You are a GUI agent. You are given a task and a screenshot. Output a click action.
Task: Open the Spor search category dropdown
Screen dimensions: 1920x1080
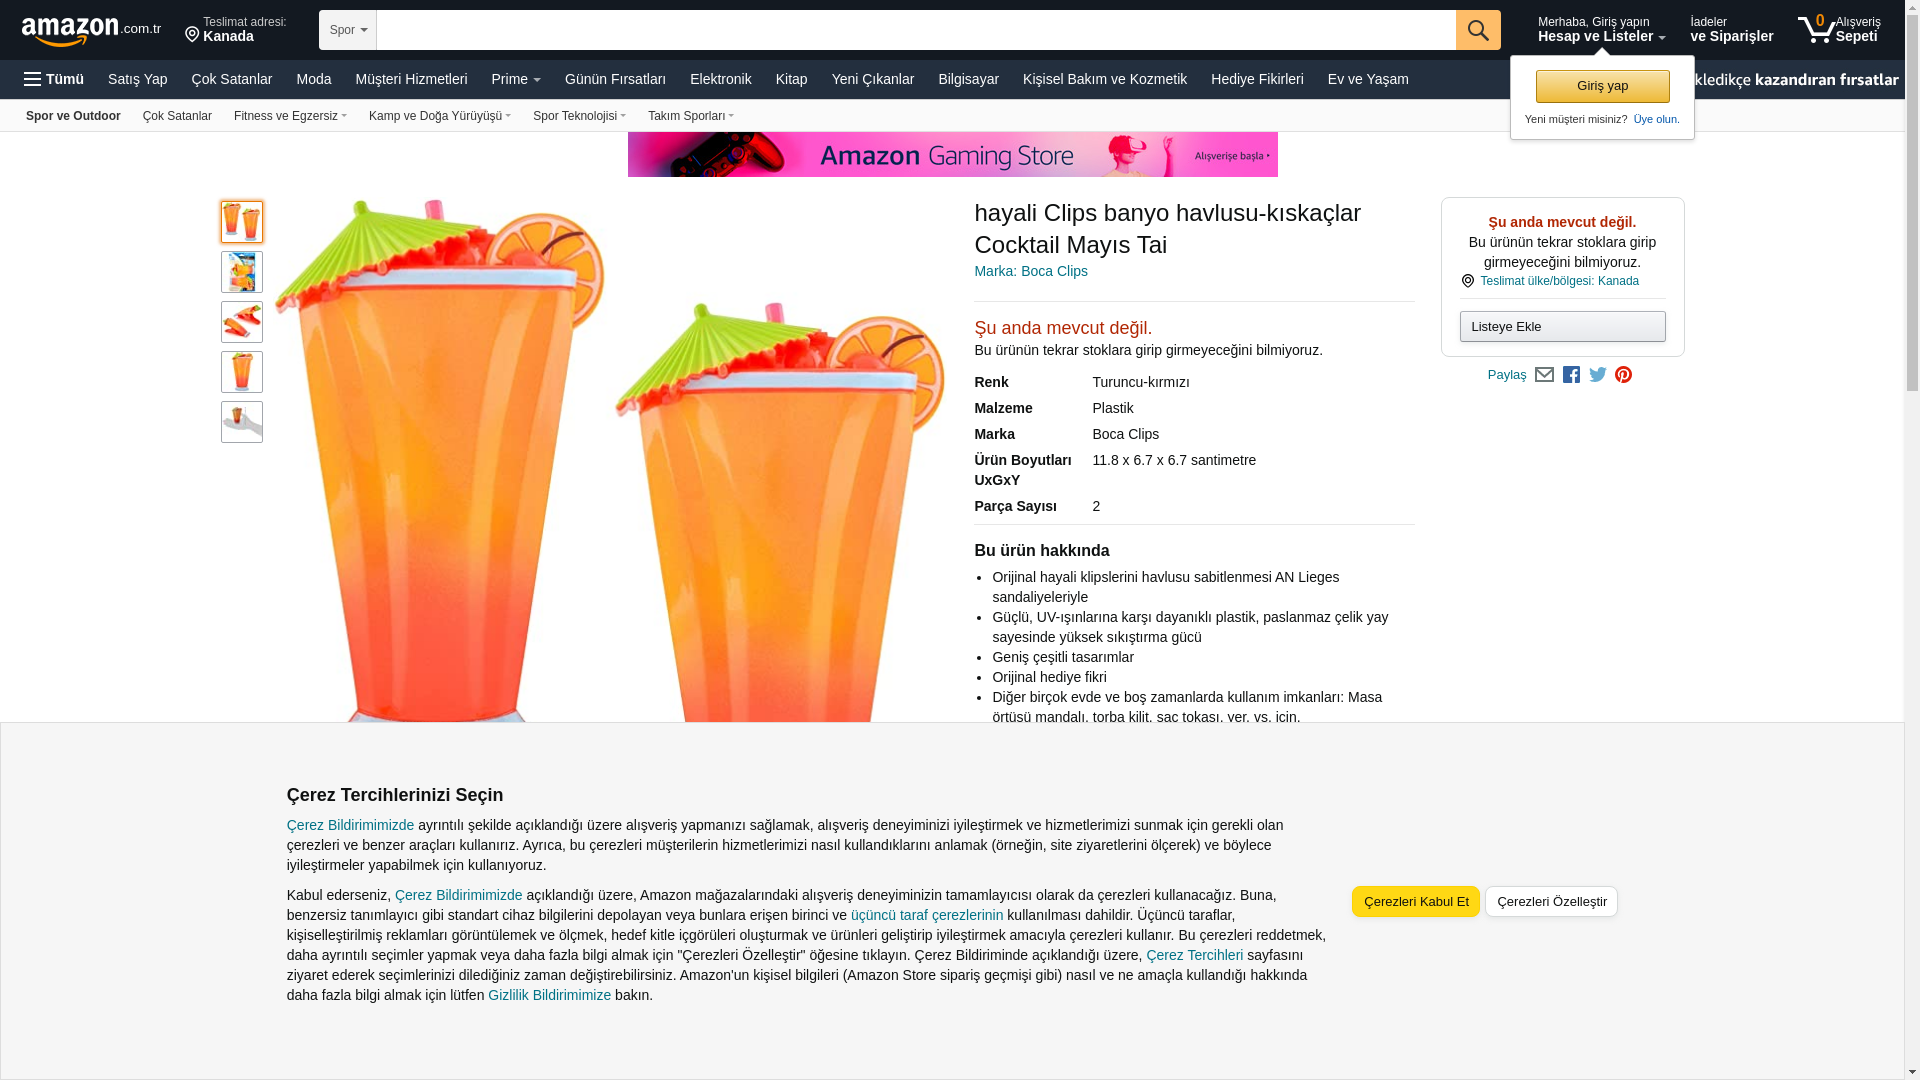pos(348,30)
